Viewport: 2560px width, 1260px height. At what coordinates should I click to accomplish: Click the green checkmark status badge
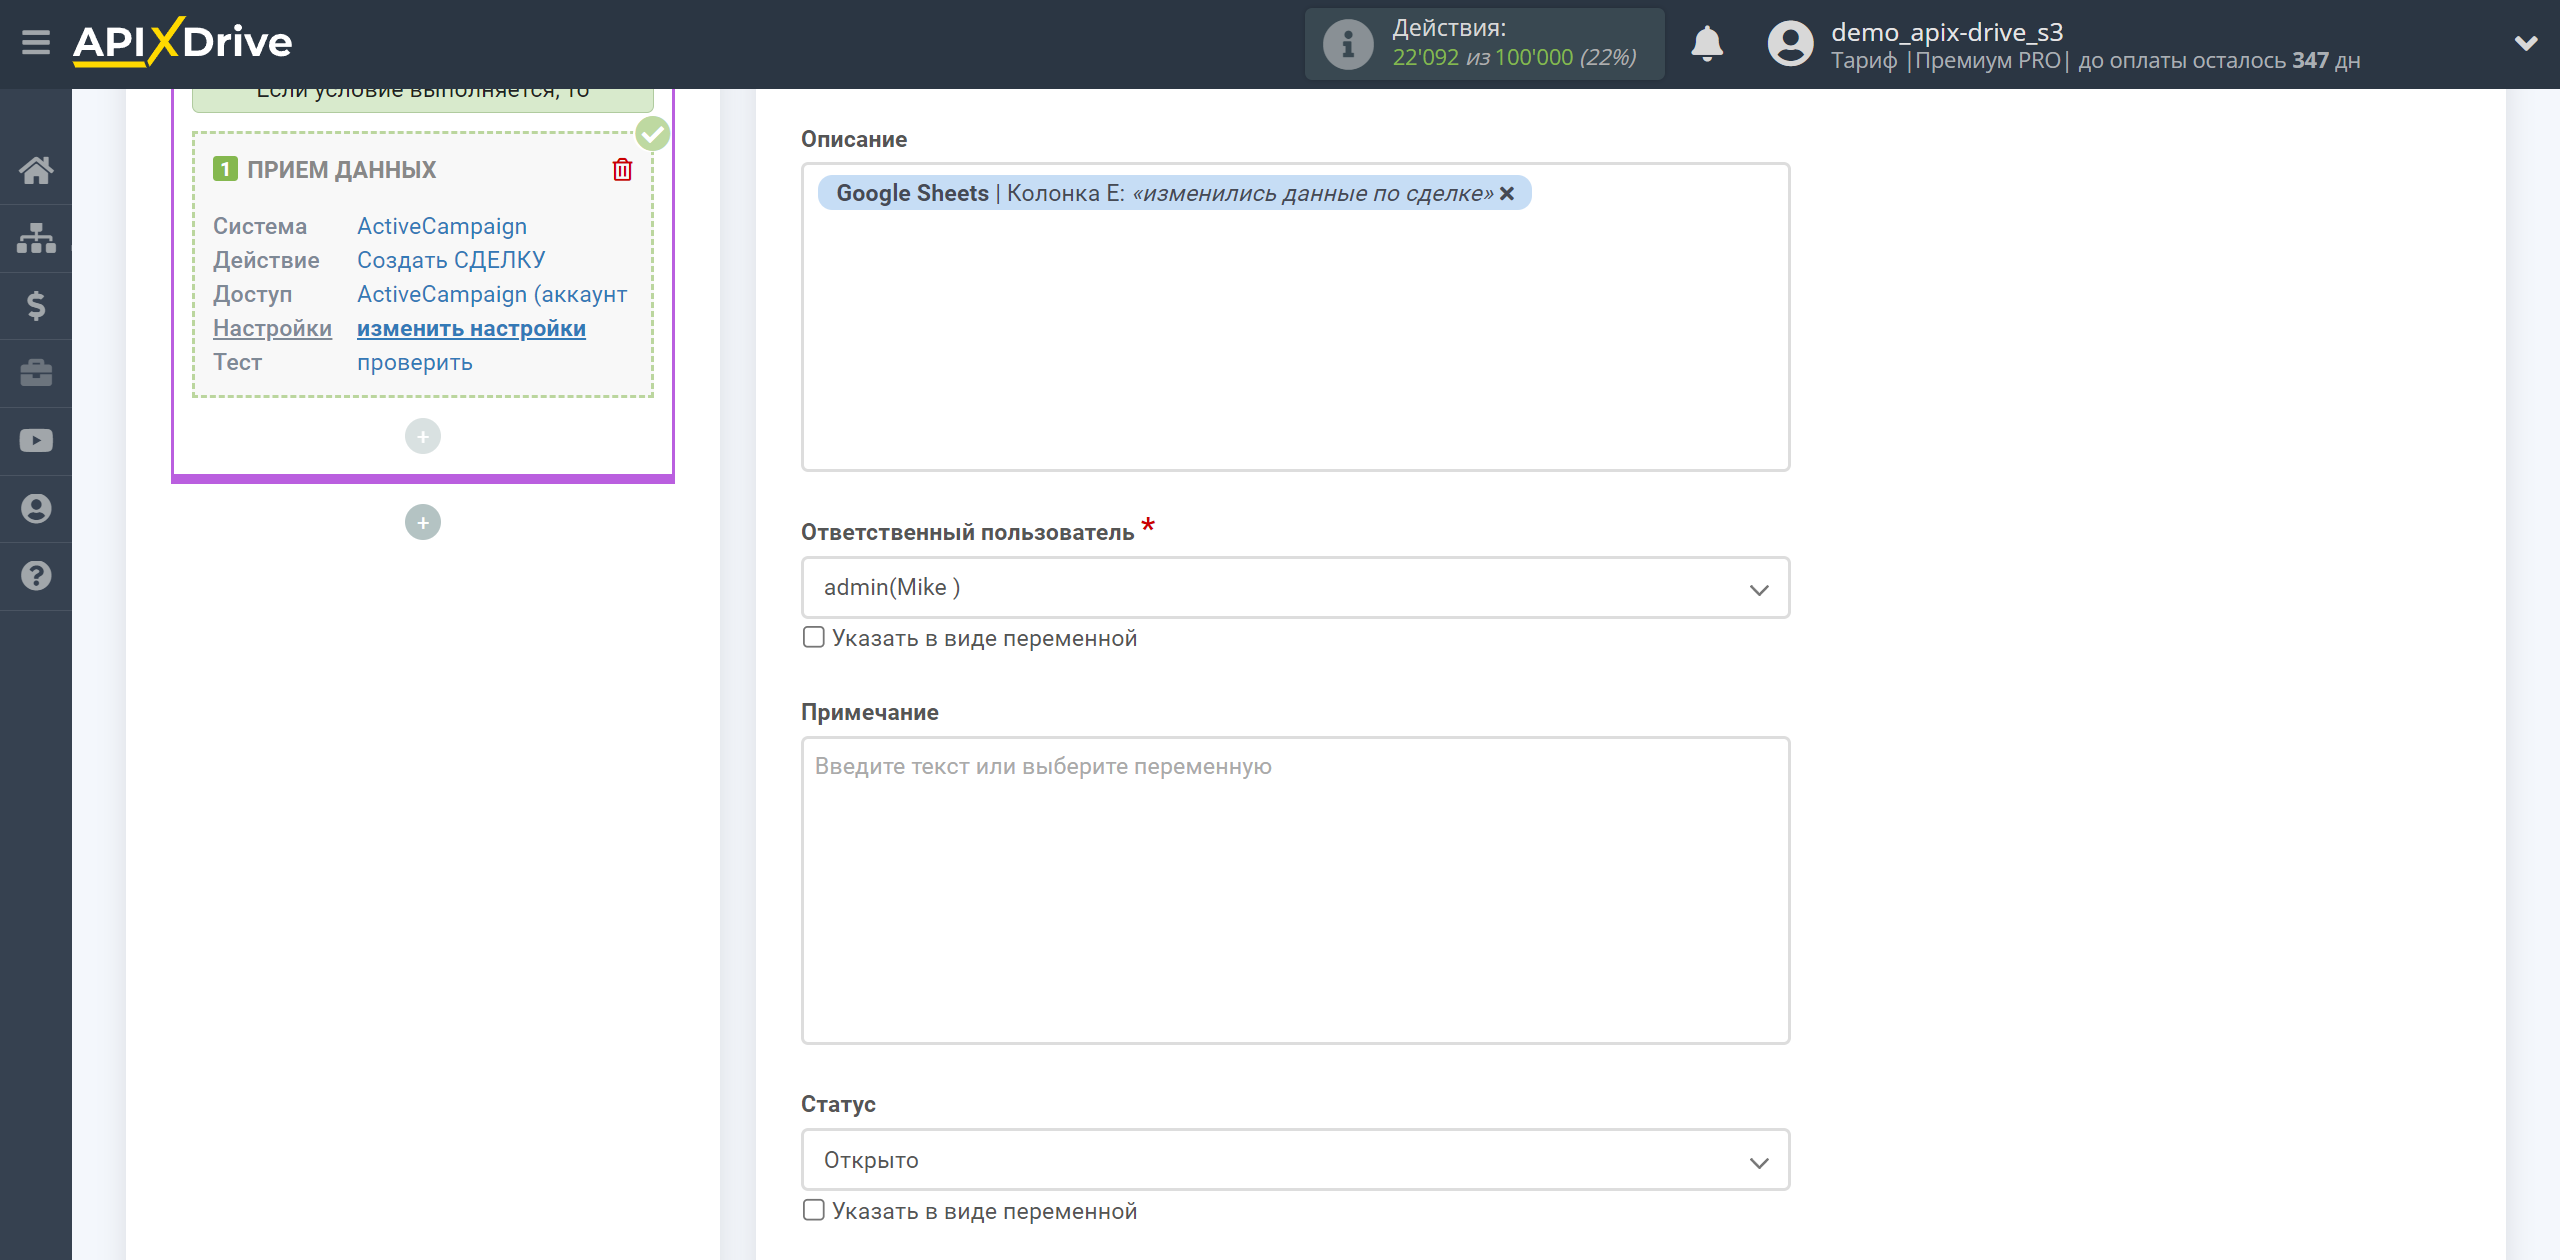click(x=653, y=133)
